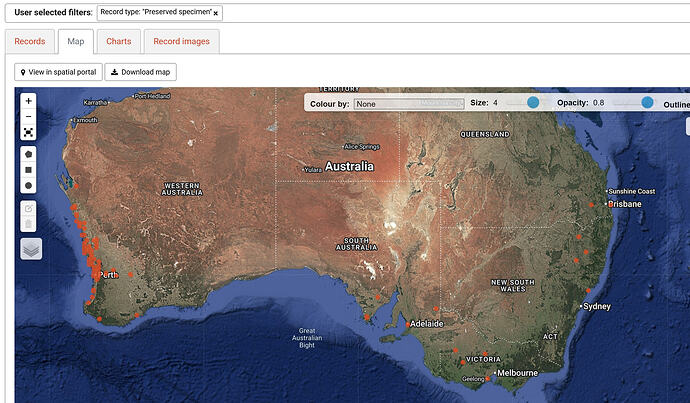The width and height of the screenshot is (690, 403).
Task: Remove the Preserved specimen filter
Action: pos(216,14)
